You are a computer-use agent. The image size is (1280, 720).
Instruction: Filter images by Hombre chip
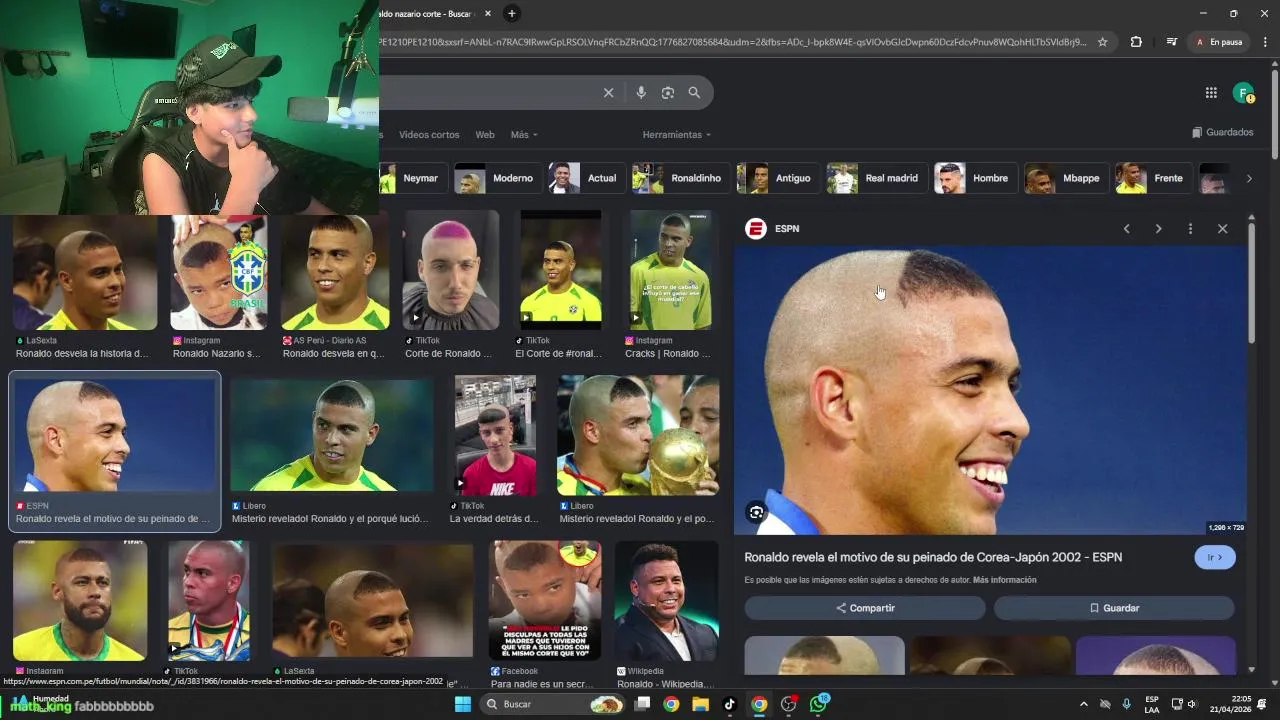pyautogui.click(x=975, y=178)
